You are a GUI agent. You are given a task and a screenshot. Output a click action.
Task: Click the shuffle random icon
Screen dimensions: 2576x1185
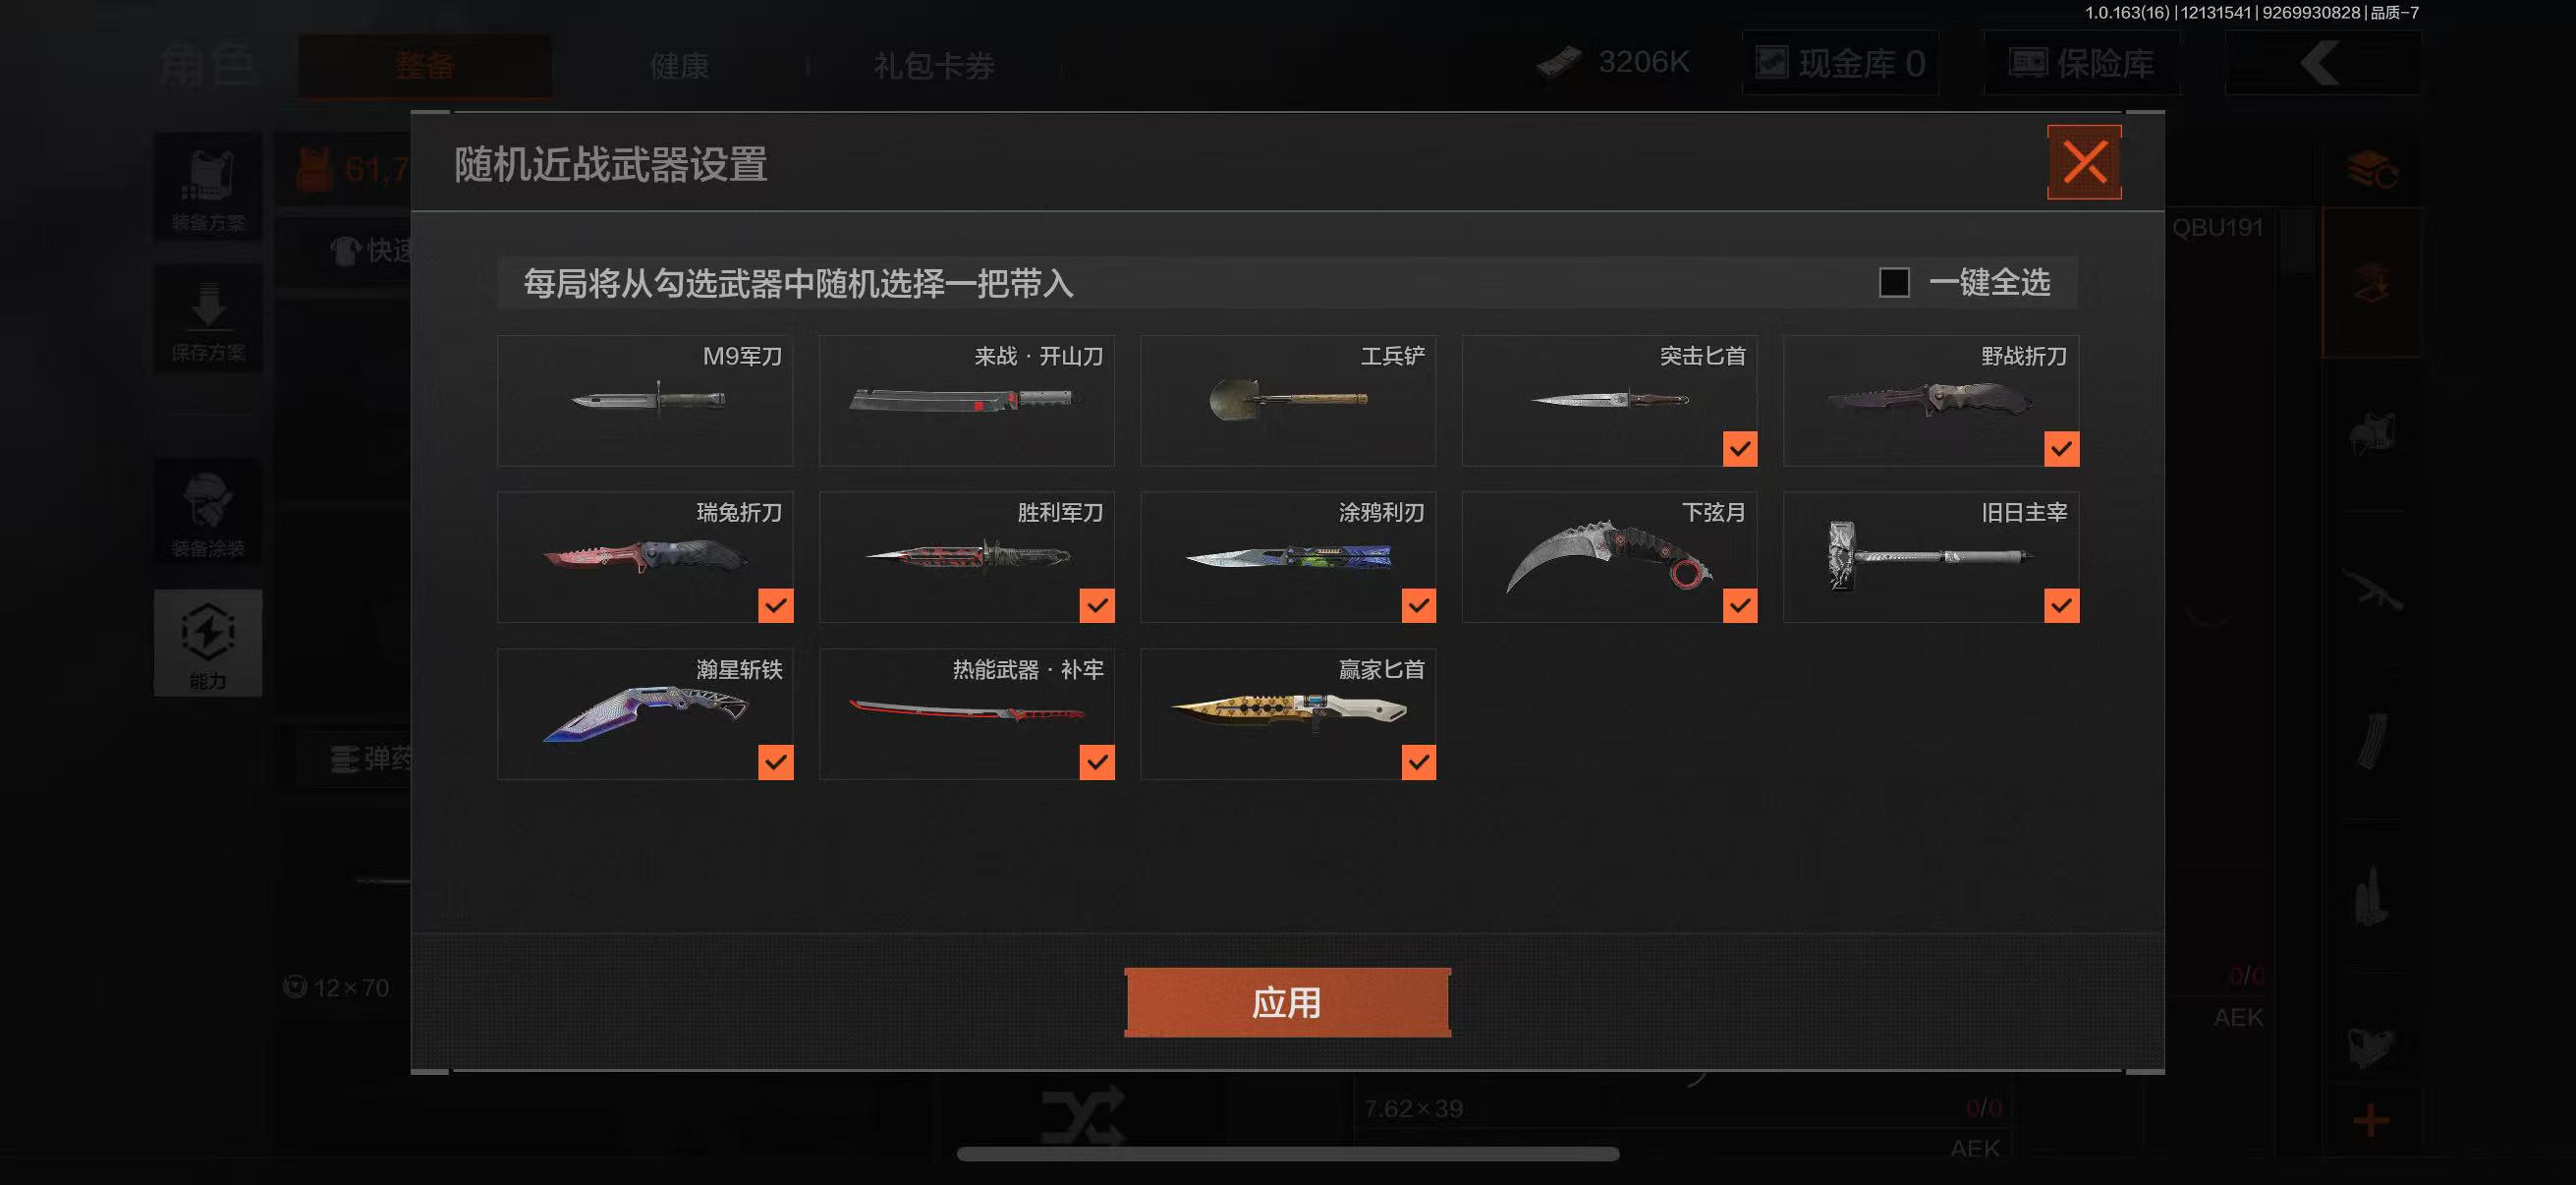coord(1082,1117)
